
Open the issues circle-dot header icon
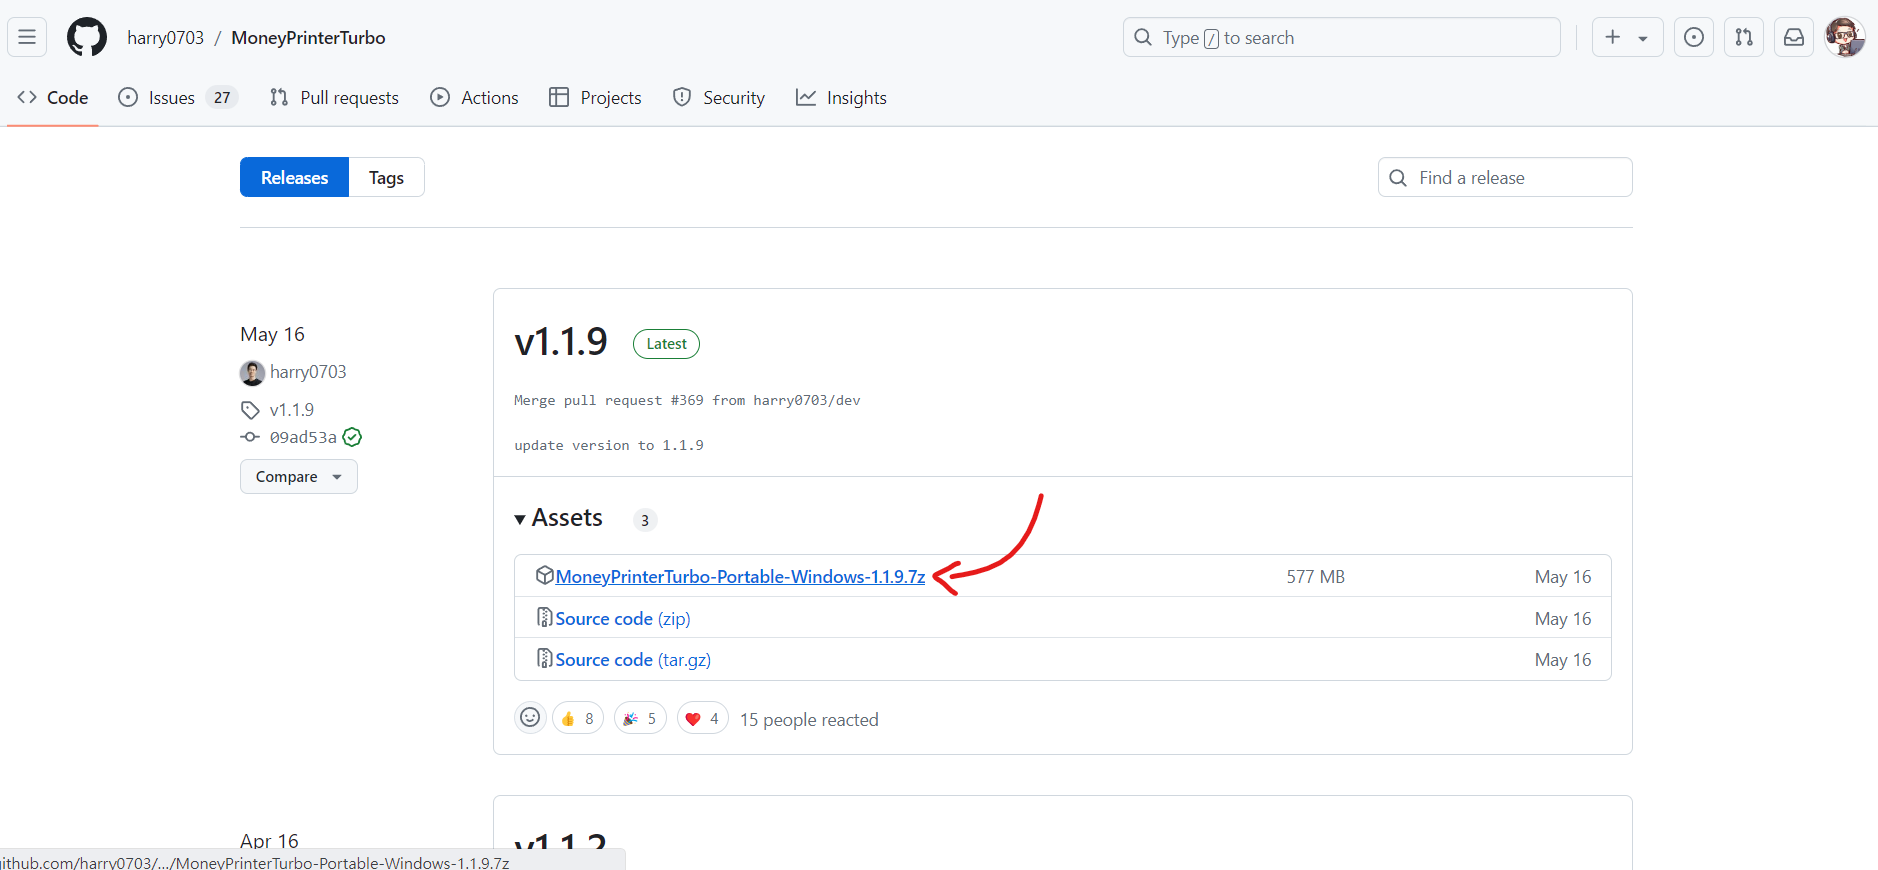tap(1694, 37)
